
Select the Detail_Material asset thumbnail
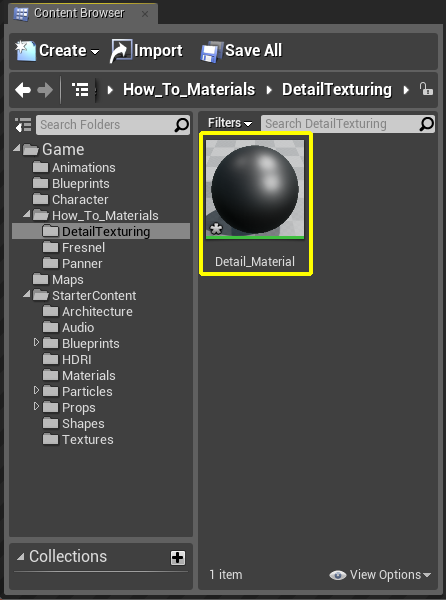tap(255, 189)
